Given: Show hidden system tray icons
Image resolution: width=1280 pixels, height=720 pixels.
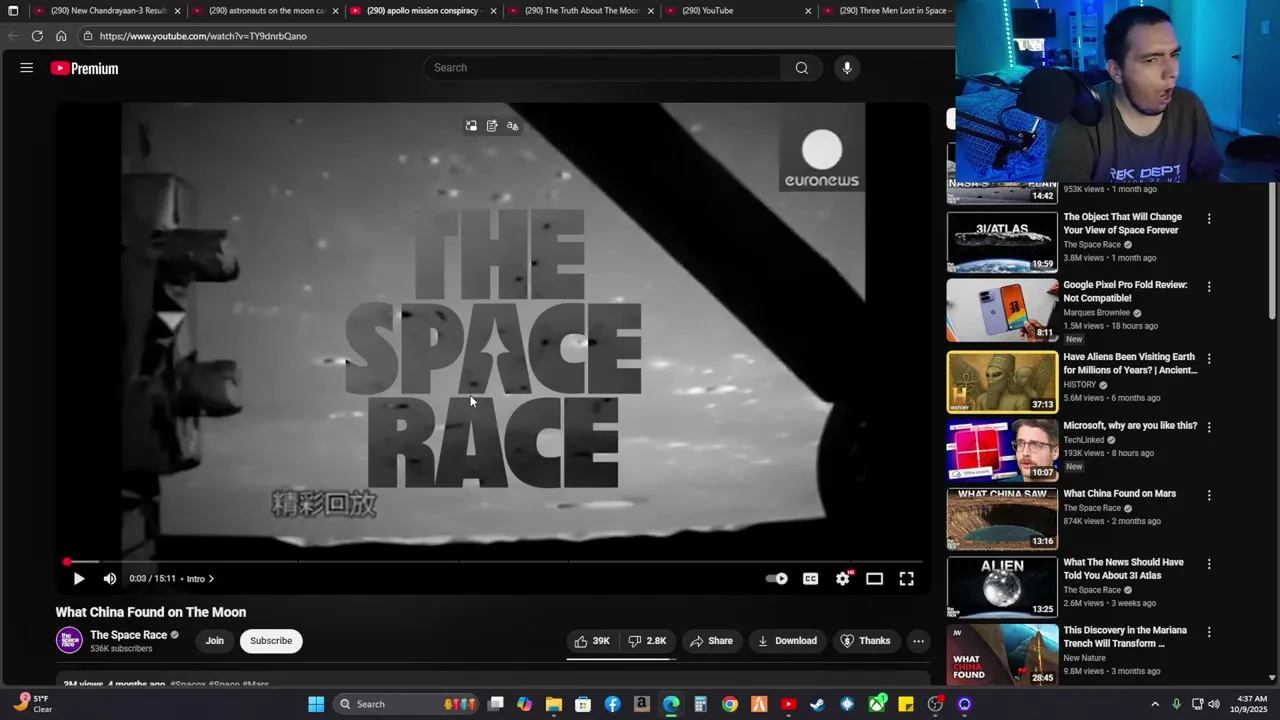Looking at the screenshot, I should coord(1155,704).
